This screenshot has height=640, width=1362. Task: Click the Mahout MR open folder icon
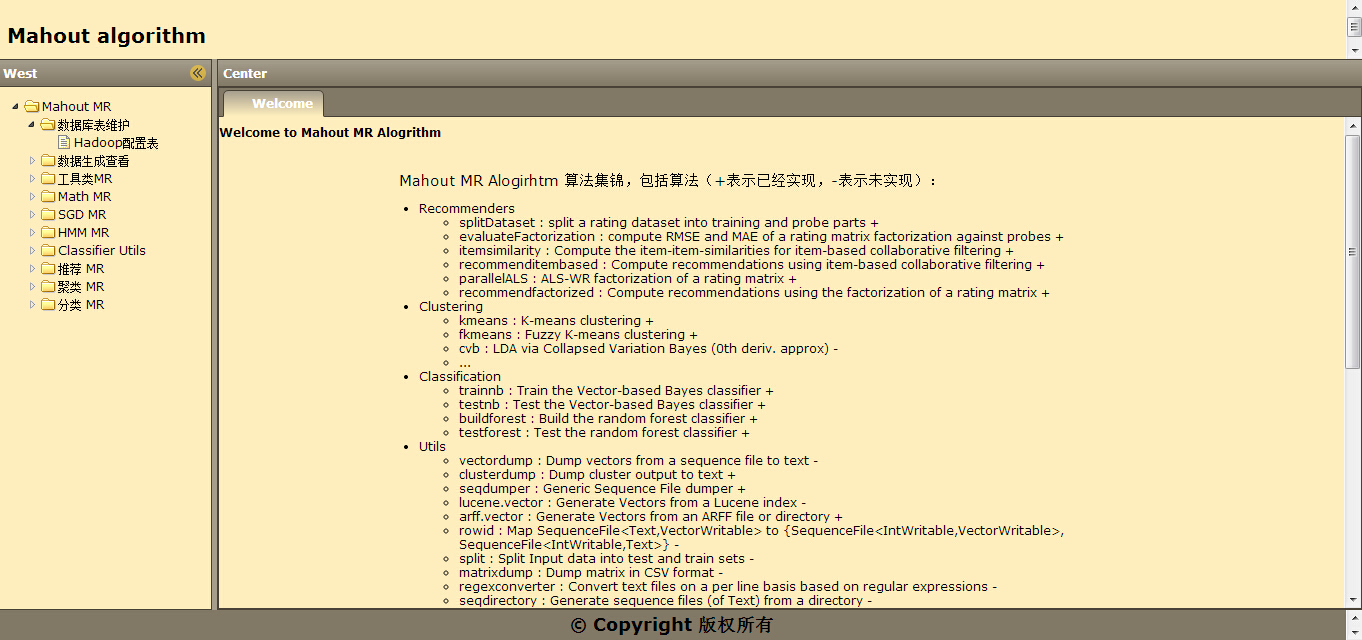[32, 106]
